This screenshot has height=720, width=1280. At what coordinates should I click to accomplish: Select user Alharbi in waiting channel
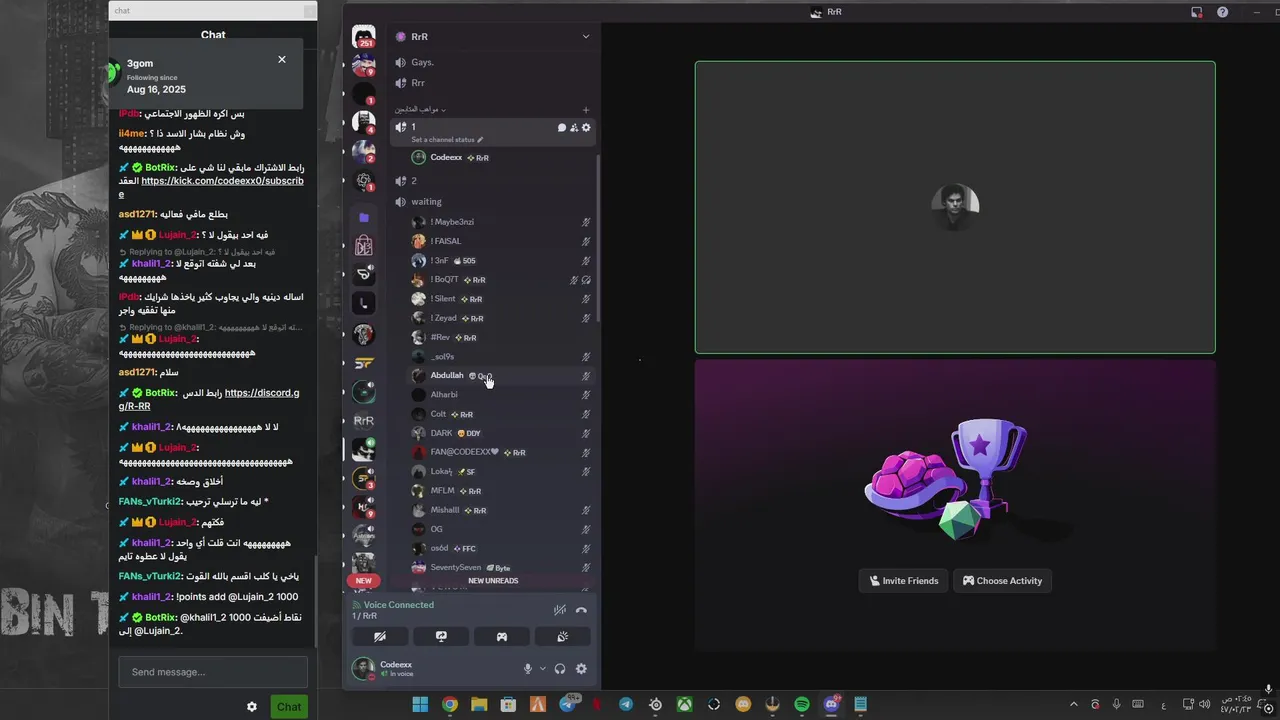point(500,395)
